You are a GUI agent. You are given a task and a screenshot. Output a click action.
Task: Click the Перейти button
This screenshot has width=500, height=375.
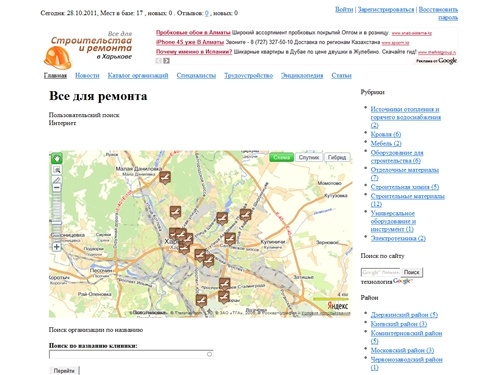click(x=64, y=371)
